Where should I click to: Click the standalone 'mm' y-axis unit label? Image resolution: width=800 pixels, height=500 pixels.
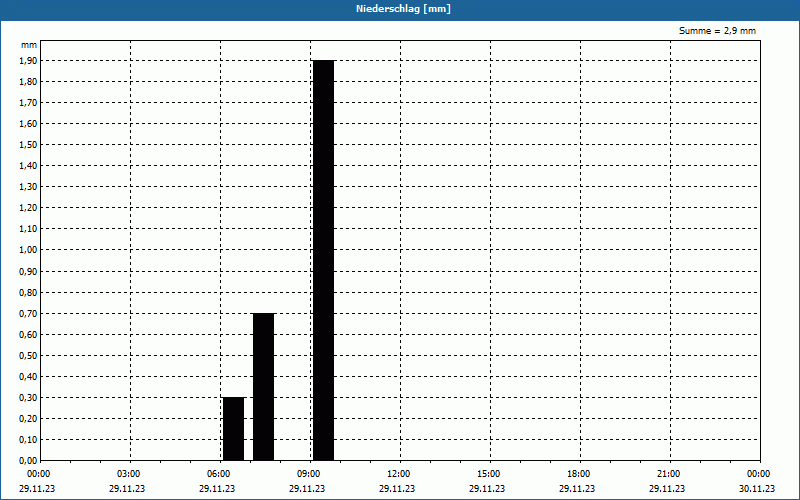coord(29,45)
